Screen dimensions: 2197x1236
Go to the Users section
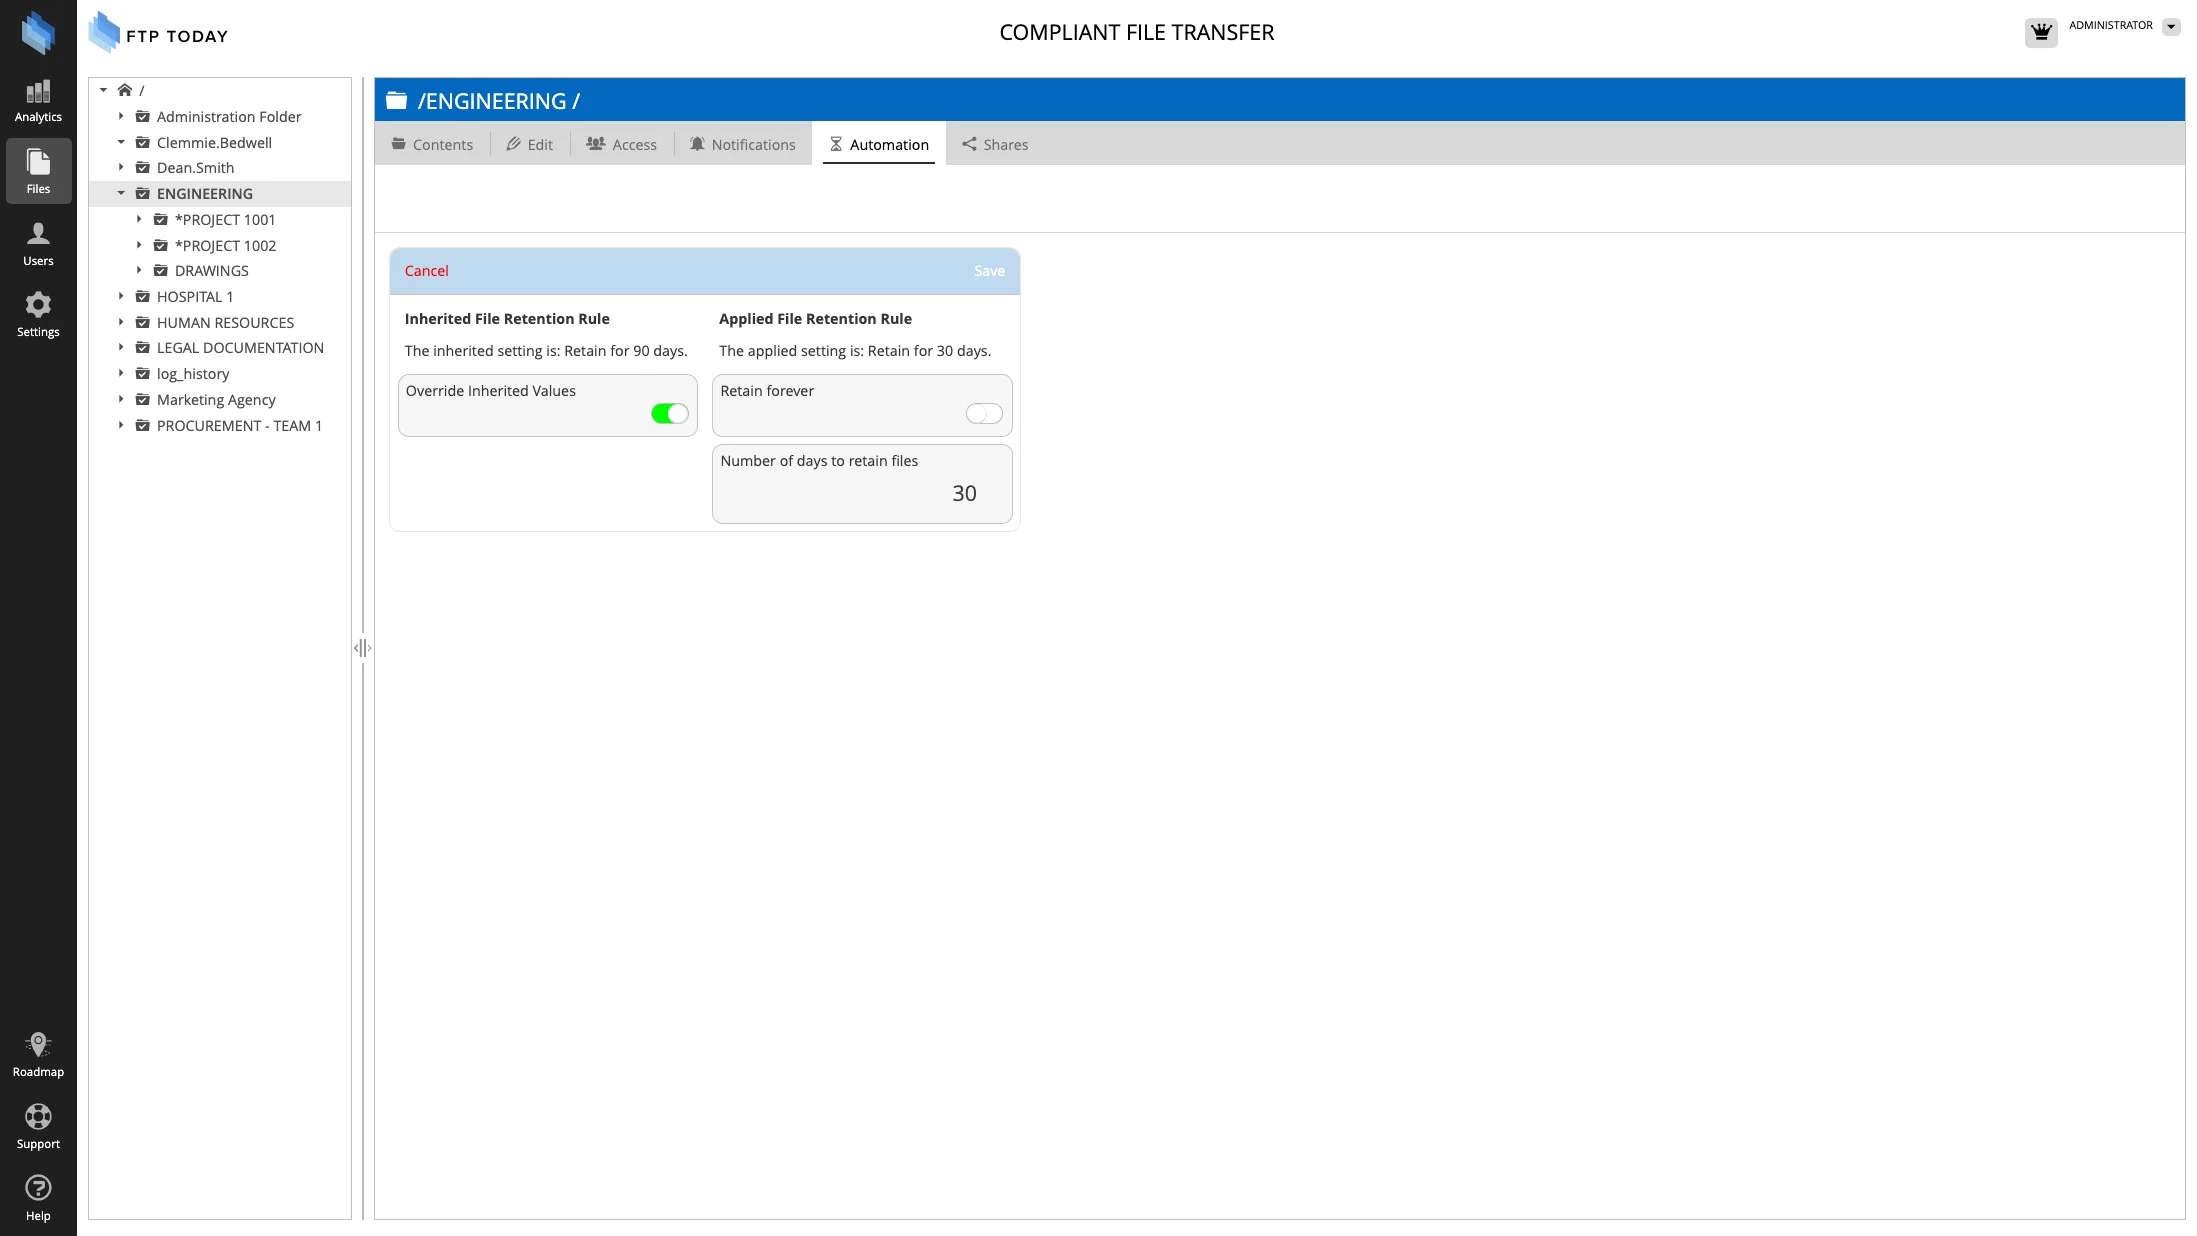pos(38,244)
